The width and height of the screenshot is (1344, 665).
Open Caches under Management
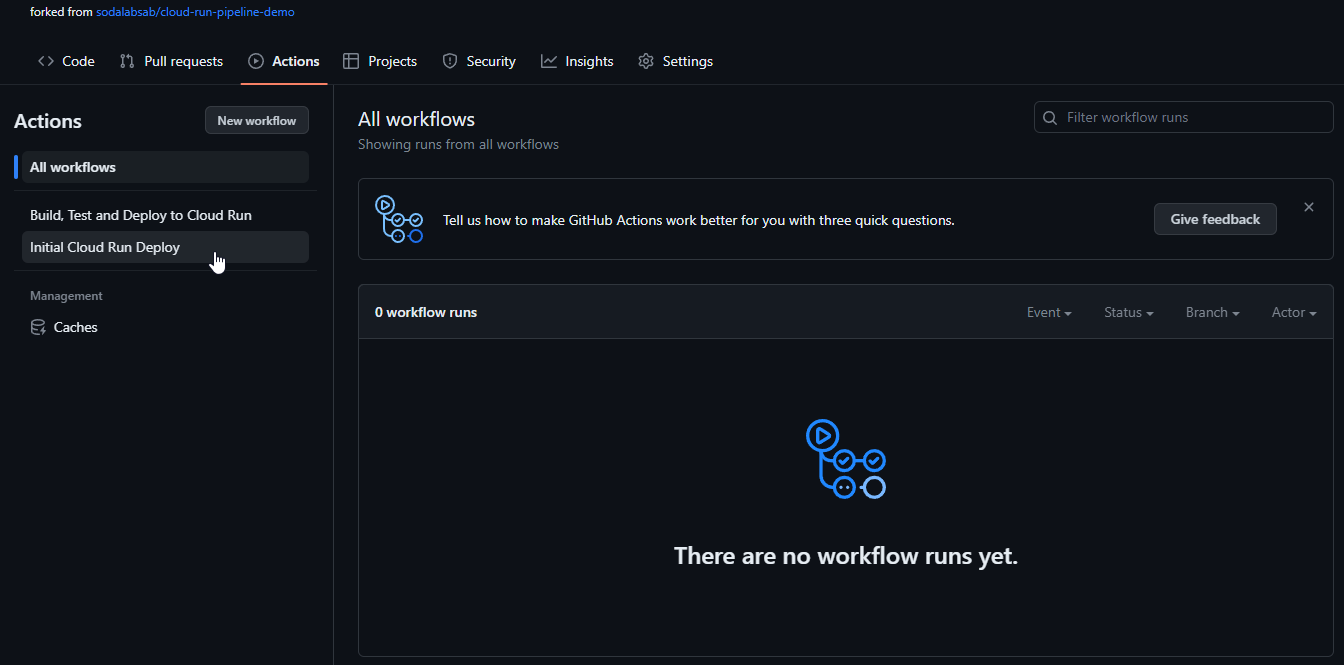pyautogui.click(x=165, y=327)
